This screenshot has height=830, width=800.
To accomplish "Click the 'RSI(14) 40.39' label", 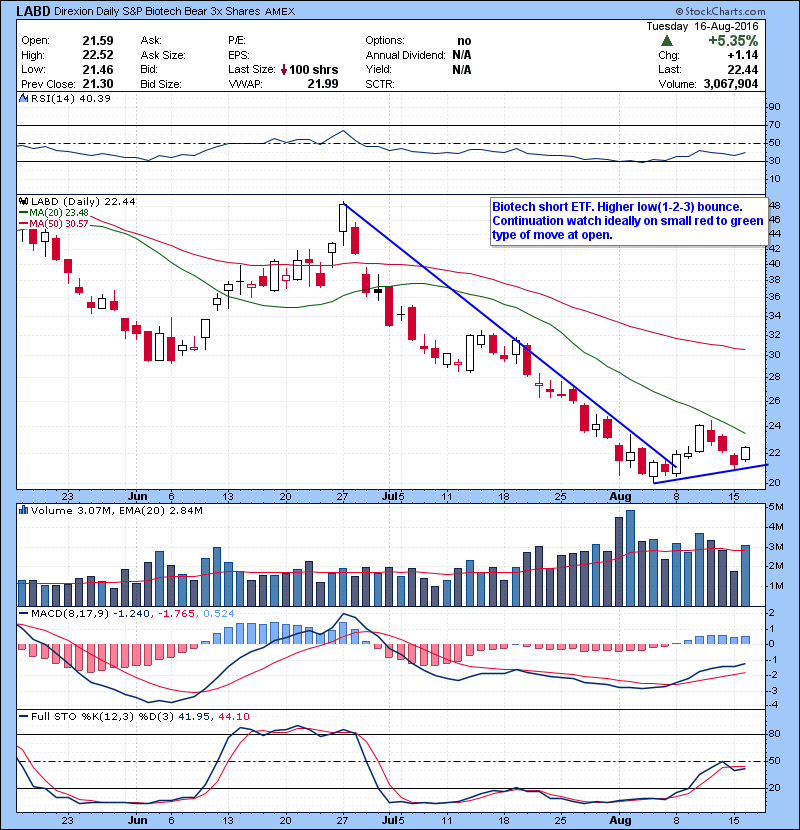I will pyautogui.click(x=70, y=98).
